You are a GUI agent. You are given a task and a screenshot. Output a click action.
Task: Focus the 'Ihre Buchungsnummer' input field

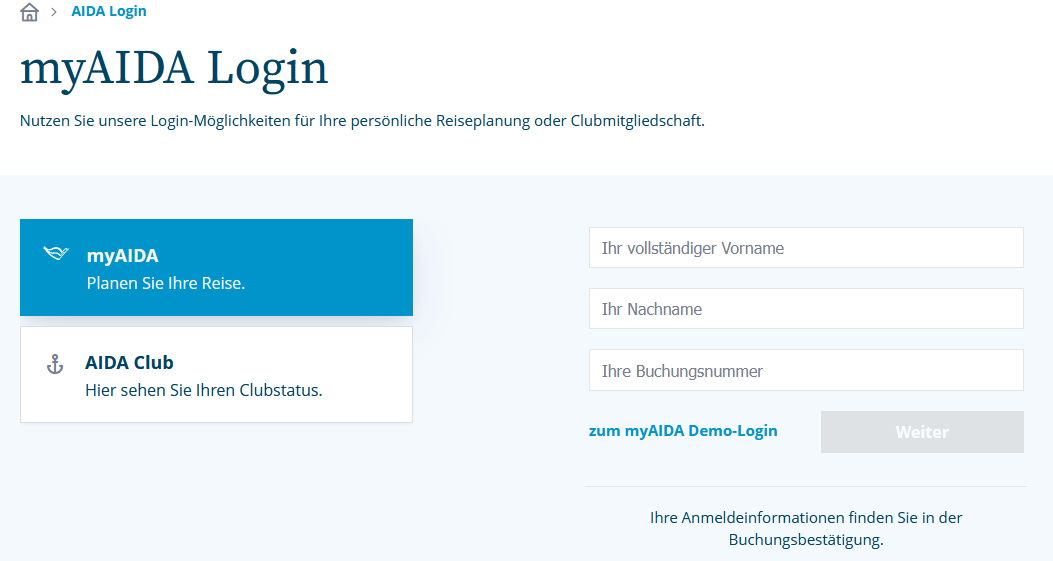coord(806,370)
